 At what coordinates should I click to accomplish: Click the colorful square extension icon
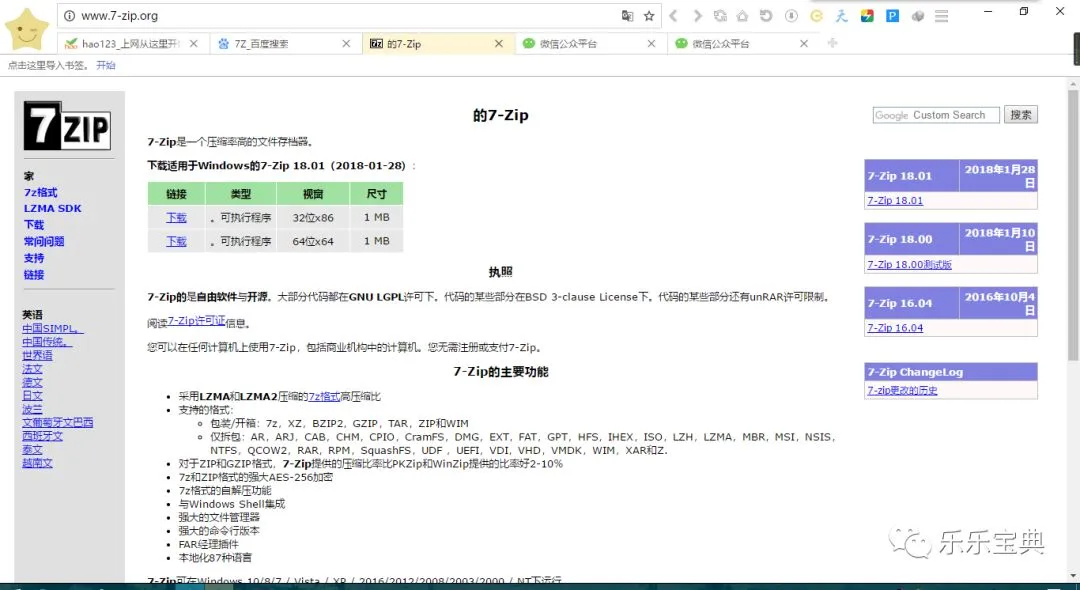tap(867, 16)
